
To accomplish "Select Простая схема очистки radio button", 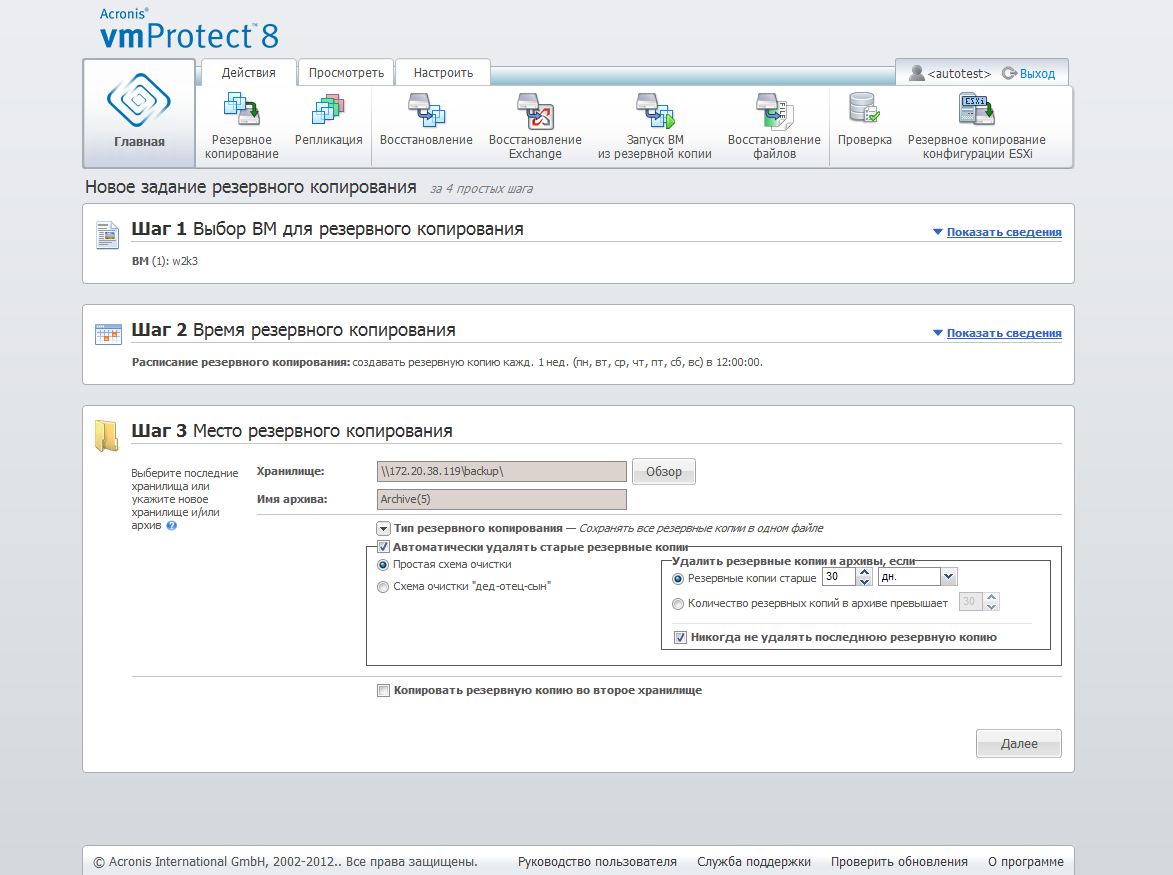I will coord(383,565).
